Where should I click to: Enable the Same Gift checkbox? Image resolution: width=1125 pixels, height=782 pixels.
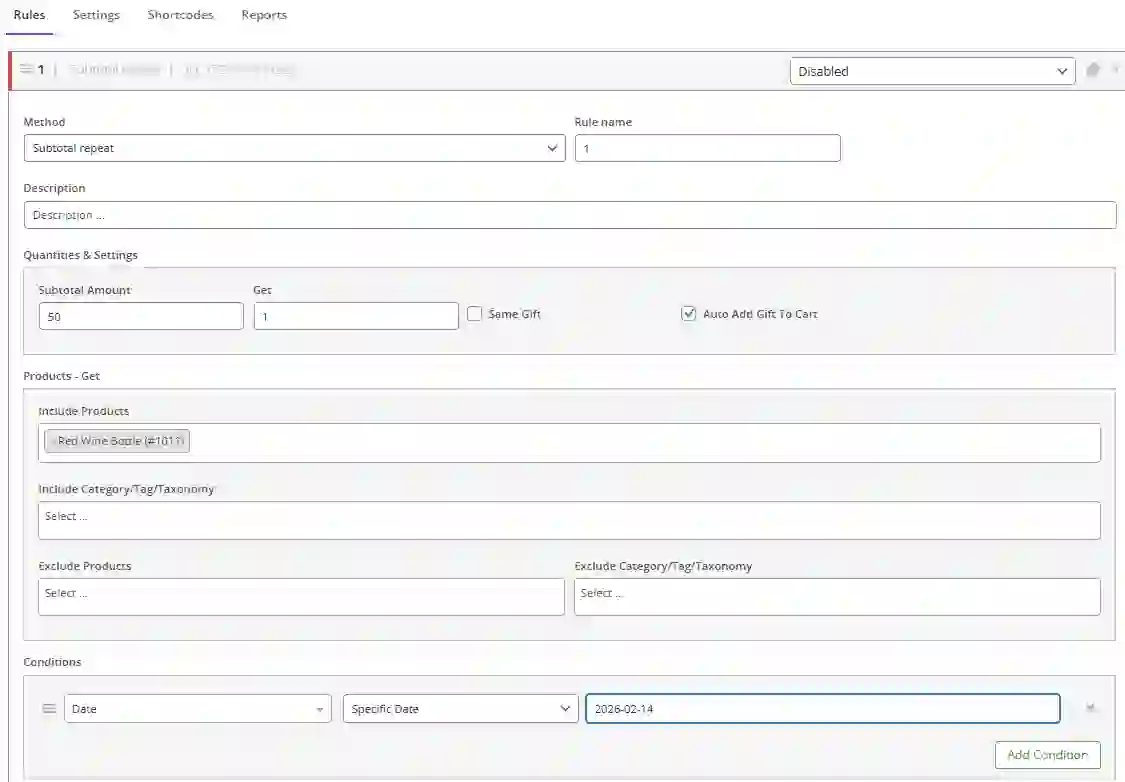point(475,313)
